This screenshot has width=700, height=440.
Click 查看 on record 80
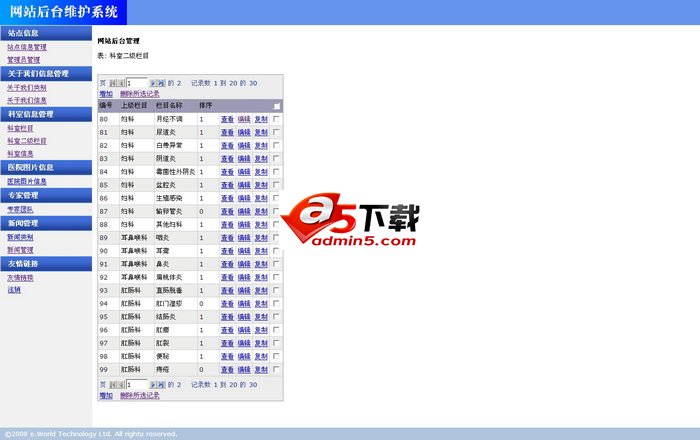pyautogui.click(x=227, y=119)
